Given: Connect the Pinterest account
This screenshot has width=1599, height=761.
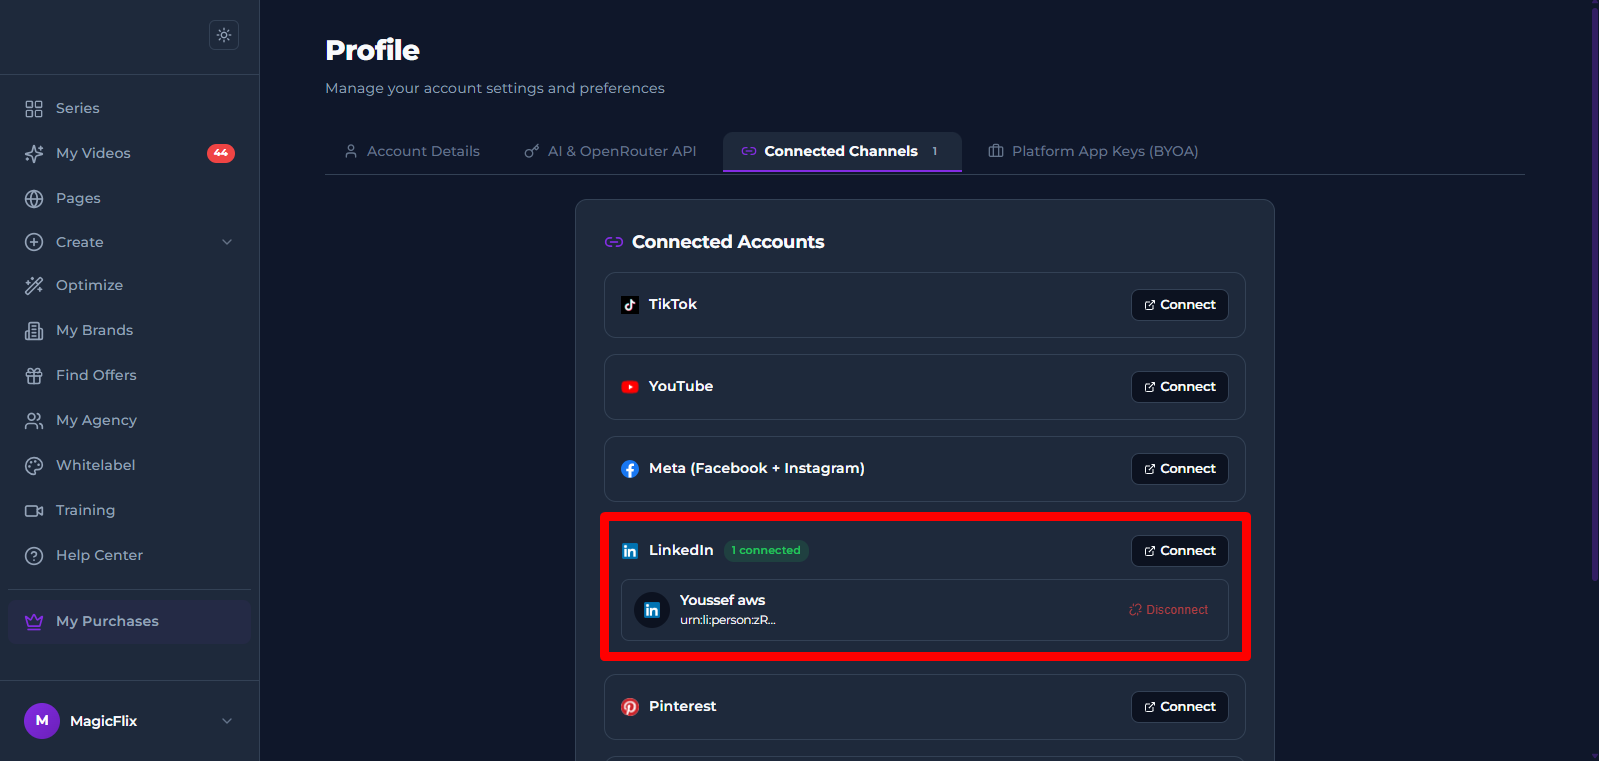Looking at the screenshot, I should coord(1180,707).
